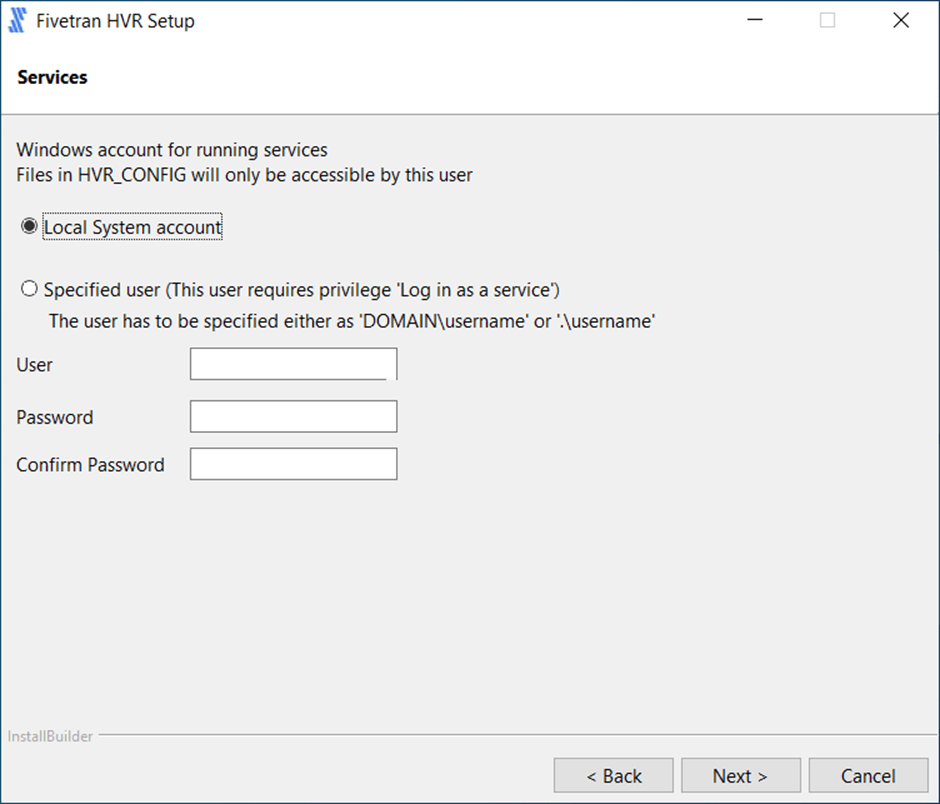
Task: Click the greyed-out maximize window icon
Action: coord(827,21)
